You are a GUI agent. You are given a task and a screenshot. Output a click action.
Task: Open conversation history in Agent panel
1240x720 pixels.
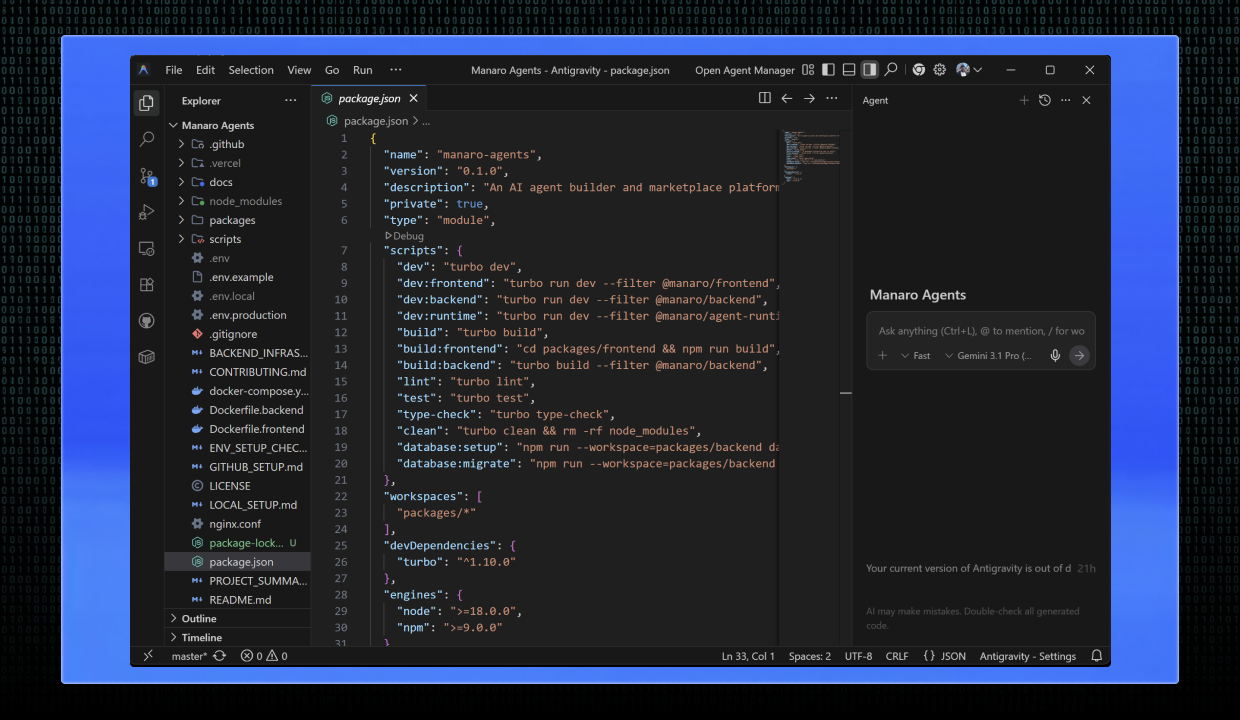tap(1045, 100)
